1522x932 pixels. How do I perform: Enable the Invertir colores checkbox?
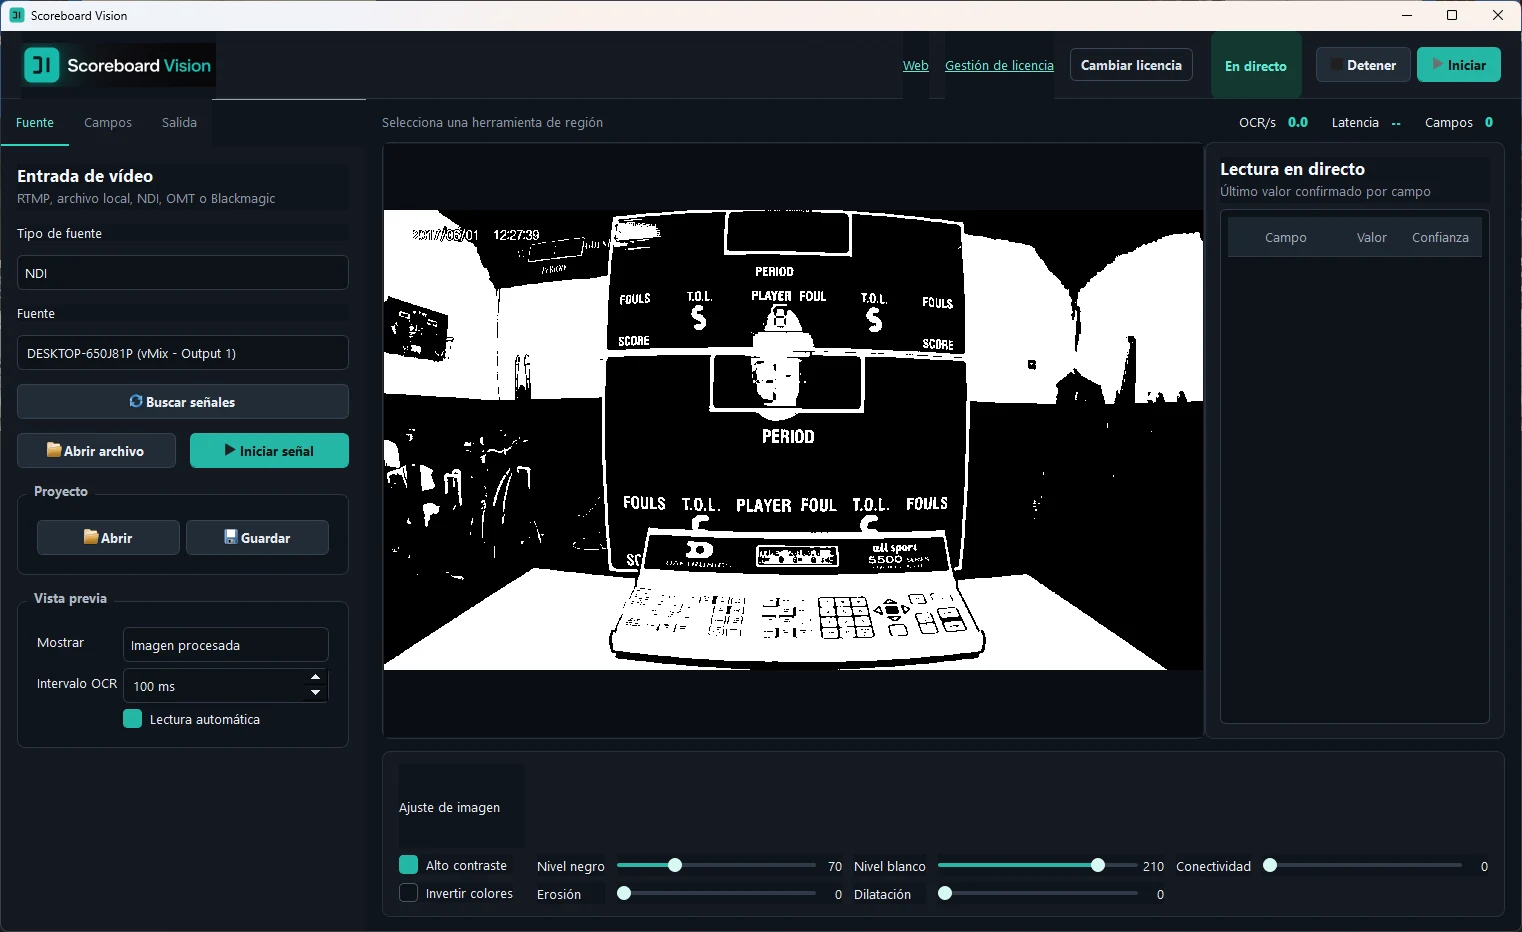(408, 892)
